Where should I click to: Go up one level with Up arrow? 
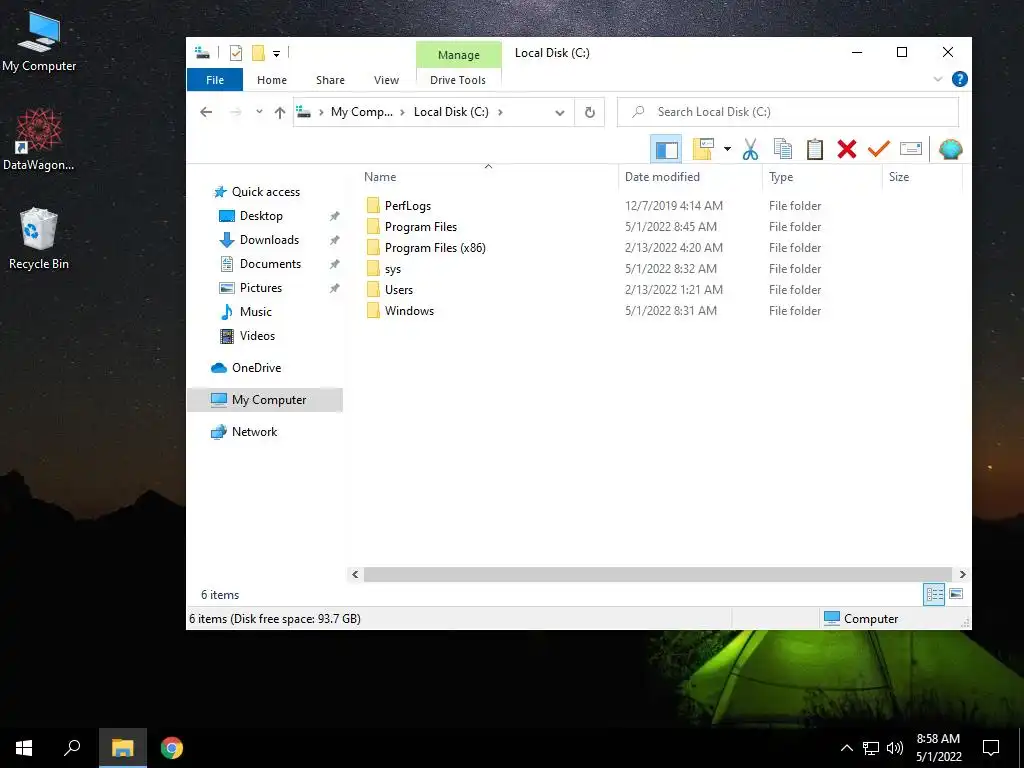(280, 112)
